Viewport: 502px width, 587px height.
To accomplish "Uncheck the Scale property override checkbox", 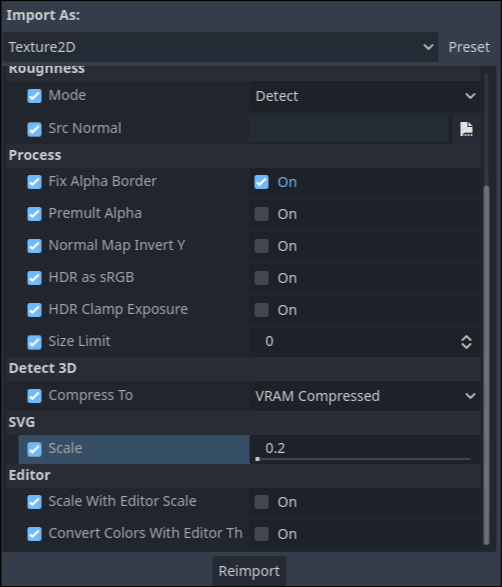I will [34, 449].
